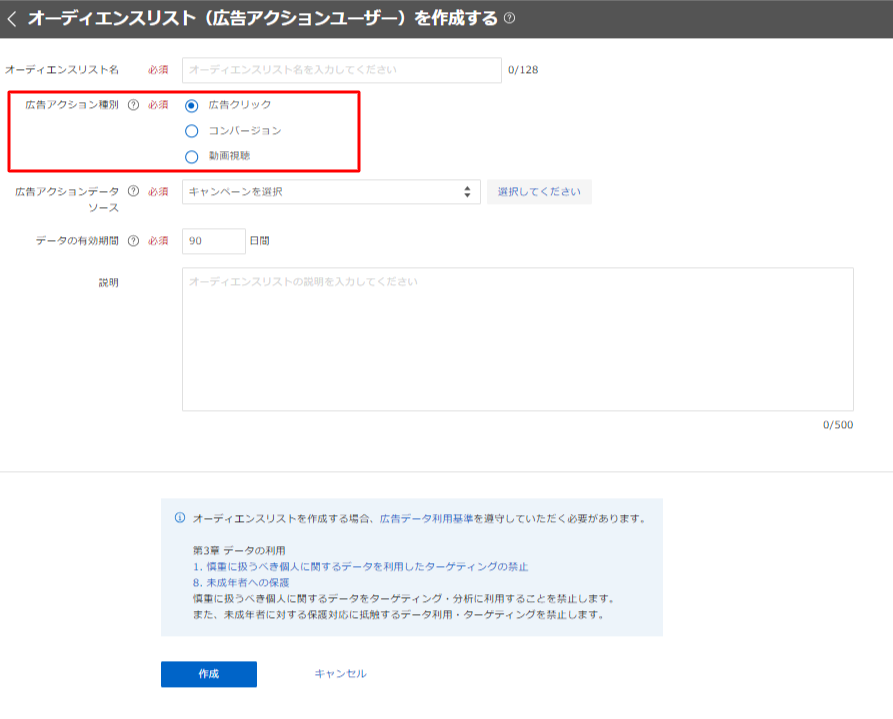Click the info icon in the notice box

[180, 518]
